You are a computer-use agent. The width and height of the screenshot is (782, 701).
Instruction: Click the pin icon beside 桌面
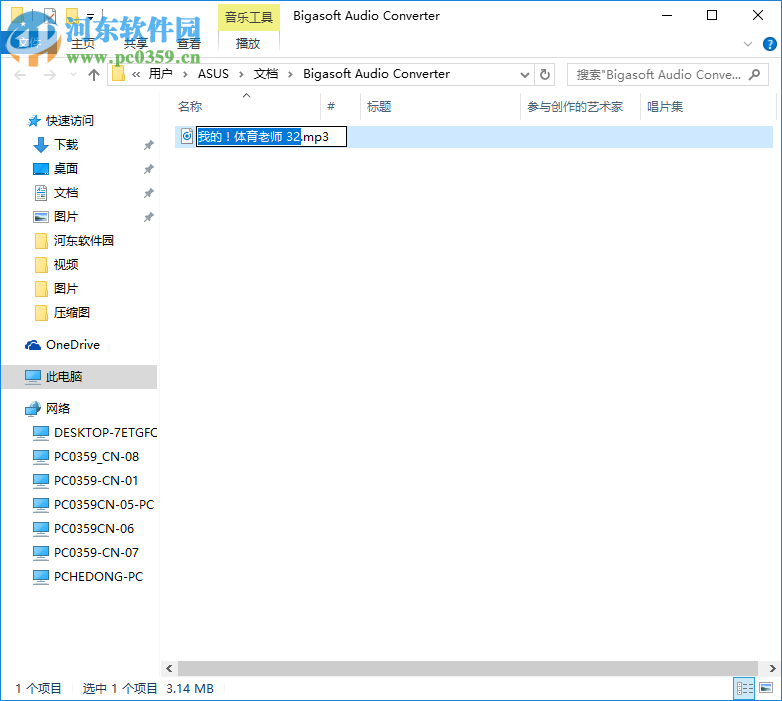(x=149, y=169)
